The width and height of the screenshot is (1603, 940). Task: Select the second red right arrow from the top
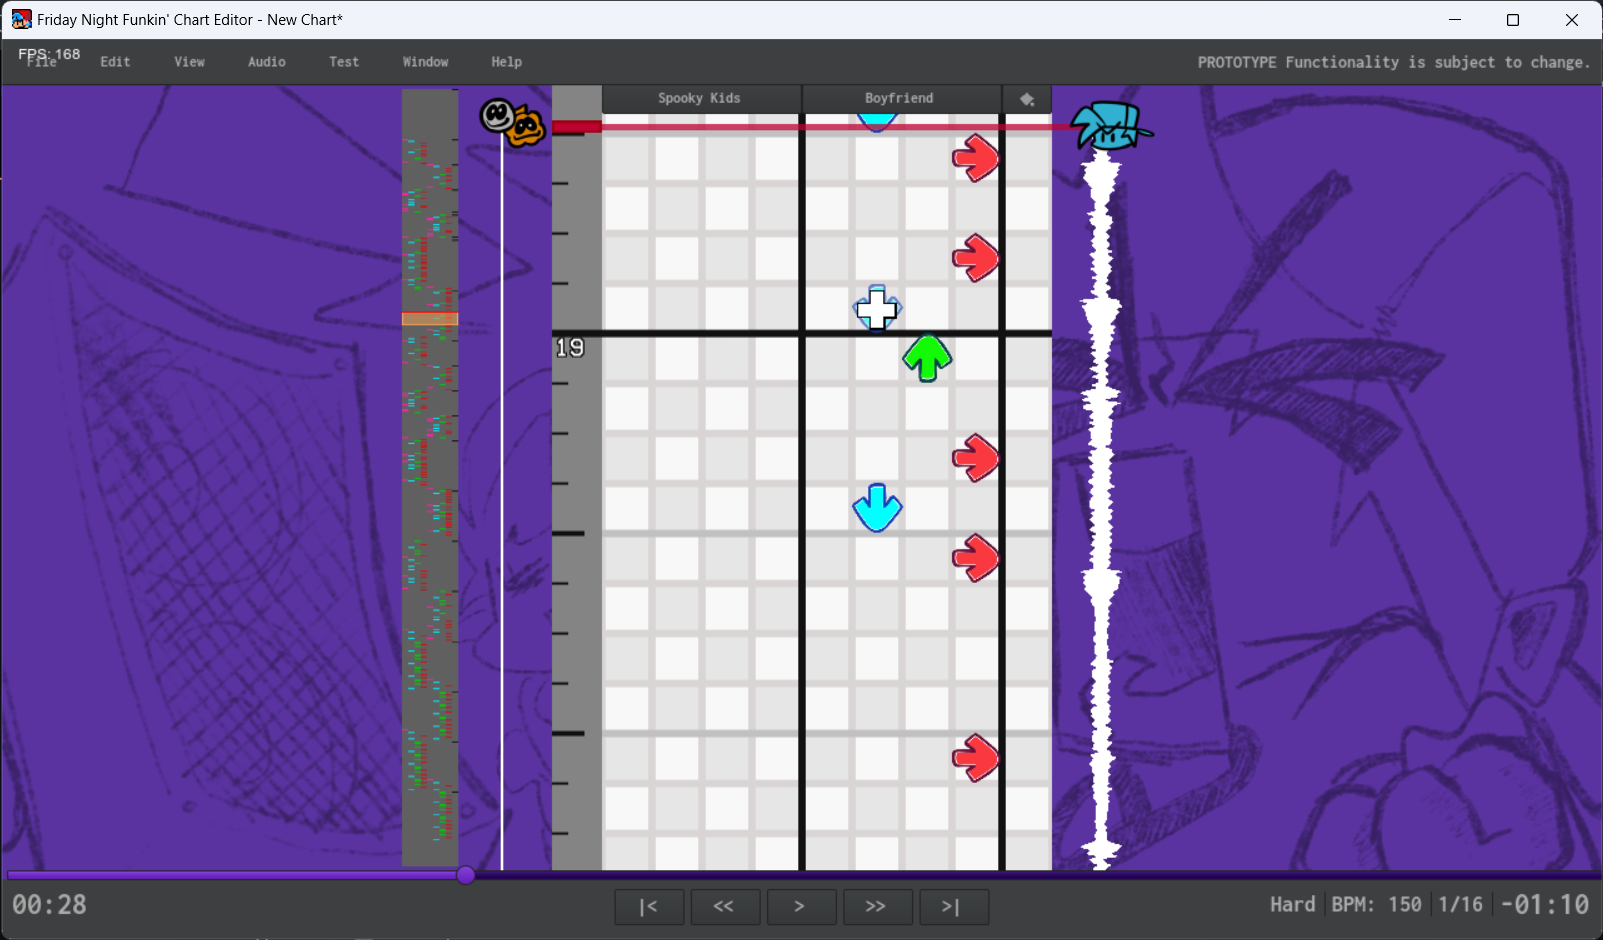[976, 258]
